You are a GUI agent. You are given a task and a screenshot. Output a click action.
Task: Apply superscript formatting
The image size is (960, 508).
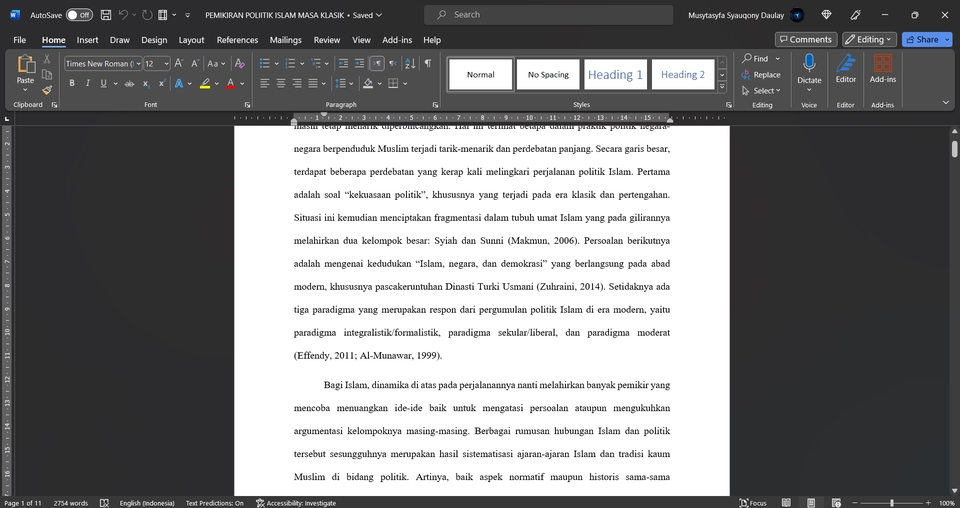click(x=162, y=83)
